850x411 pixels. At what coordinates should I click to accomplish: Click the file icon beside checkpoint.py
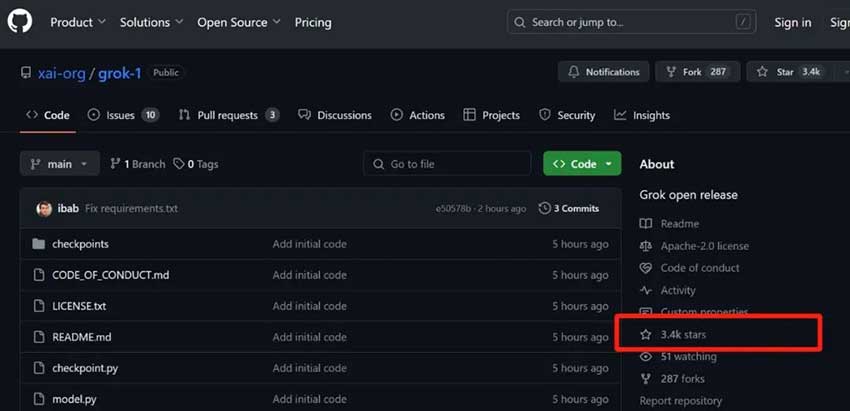38,368
